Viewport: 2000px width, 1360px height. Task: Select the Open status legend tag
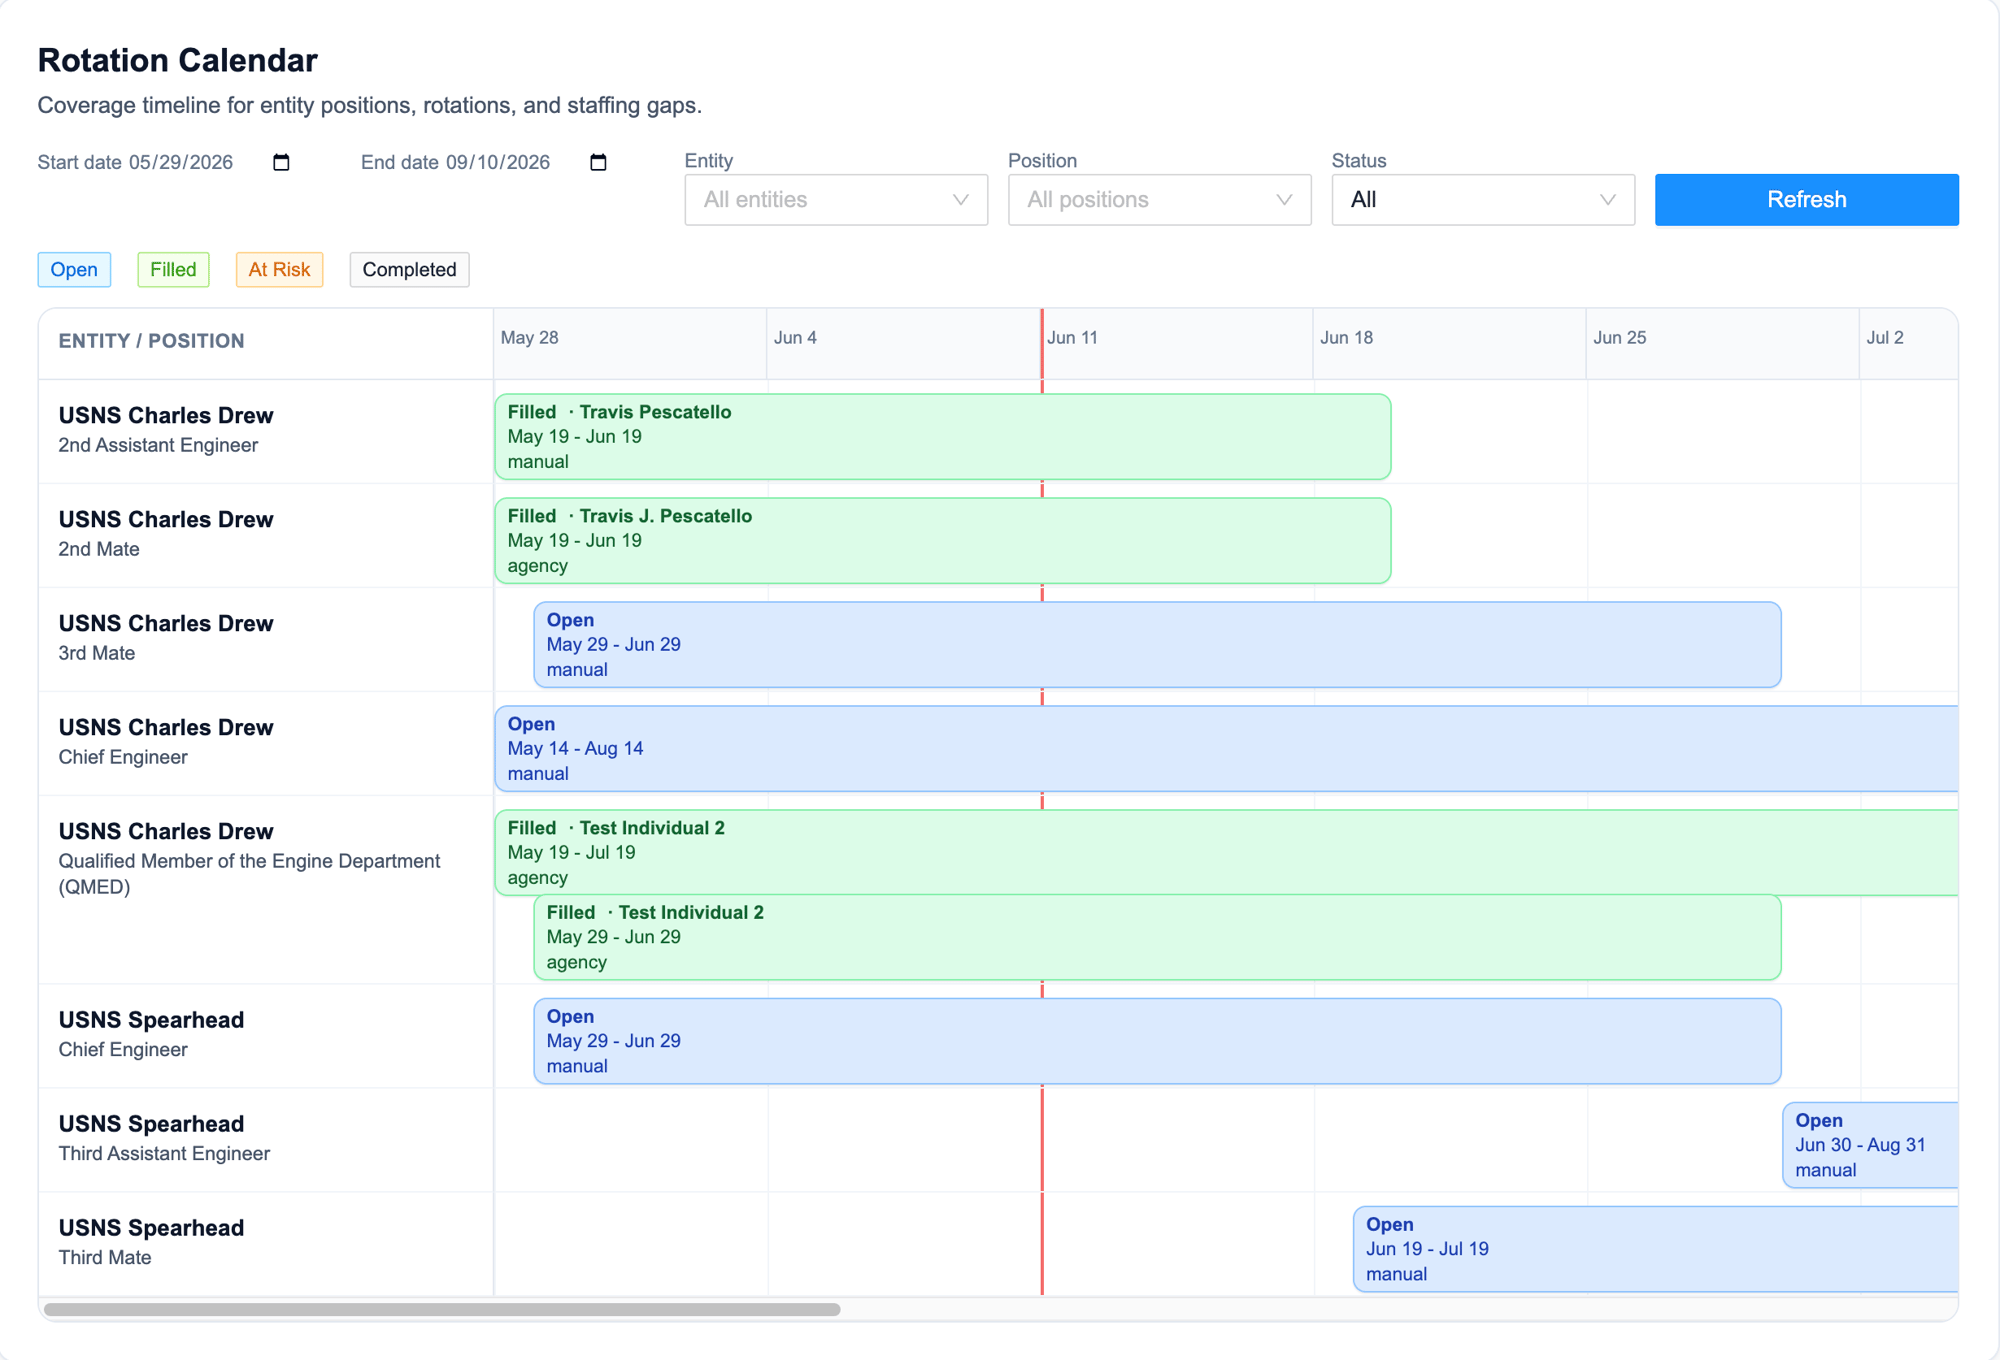(x=74, y=270)
